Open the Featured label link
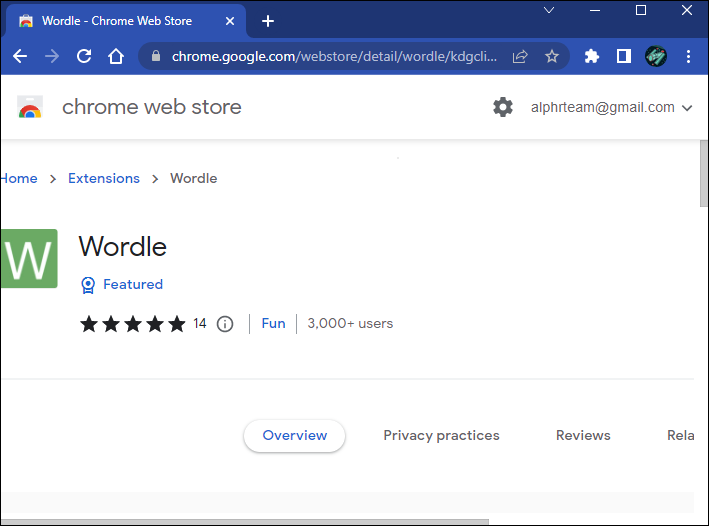Viewport: 709px width, 526px height. click(x=133, y=284)
